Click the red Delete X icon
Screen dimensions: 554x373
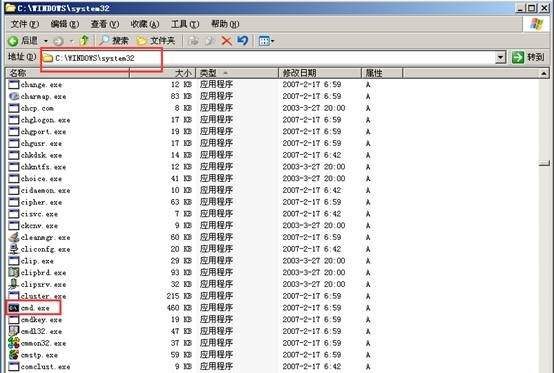(226, 41)
